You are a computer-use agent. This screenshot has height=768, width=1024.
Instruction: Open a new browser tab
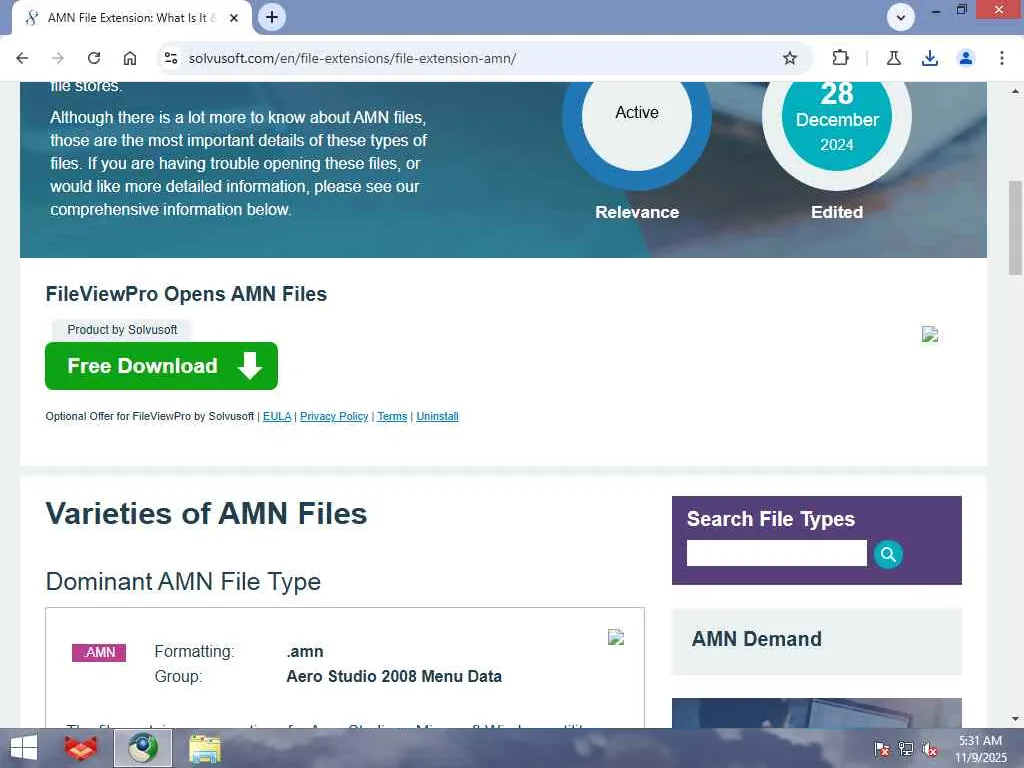[x=272, y=17]
